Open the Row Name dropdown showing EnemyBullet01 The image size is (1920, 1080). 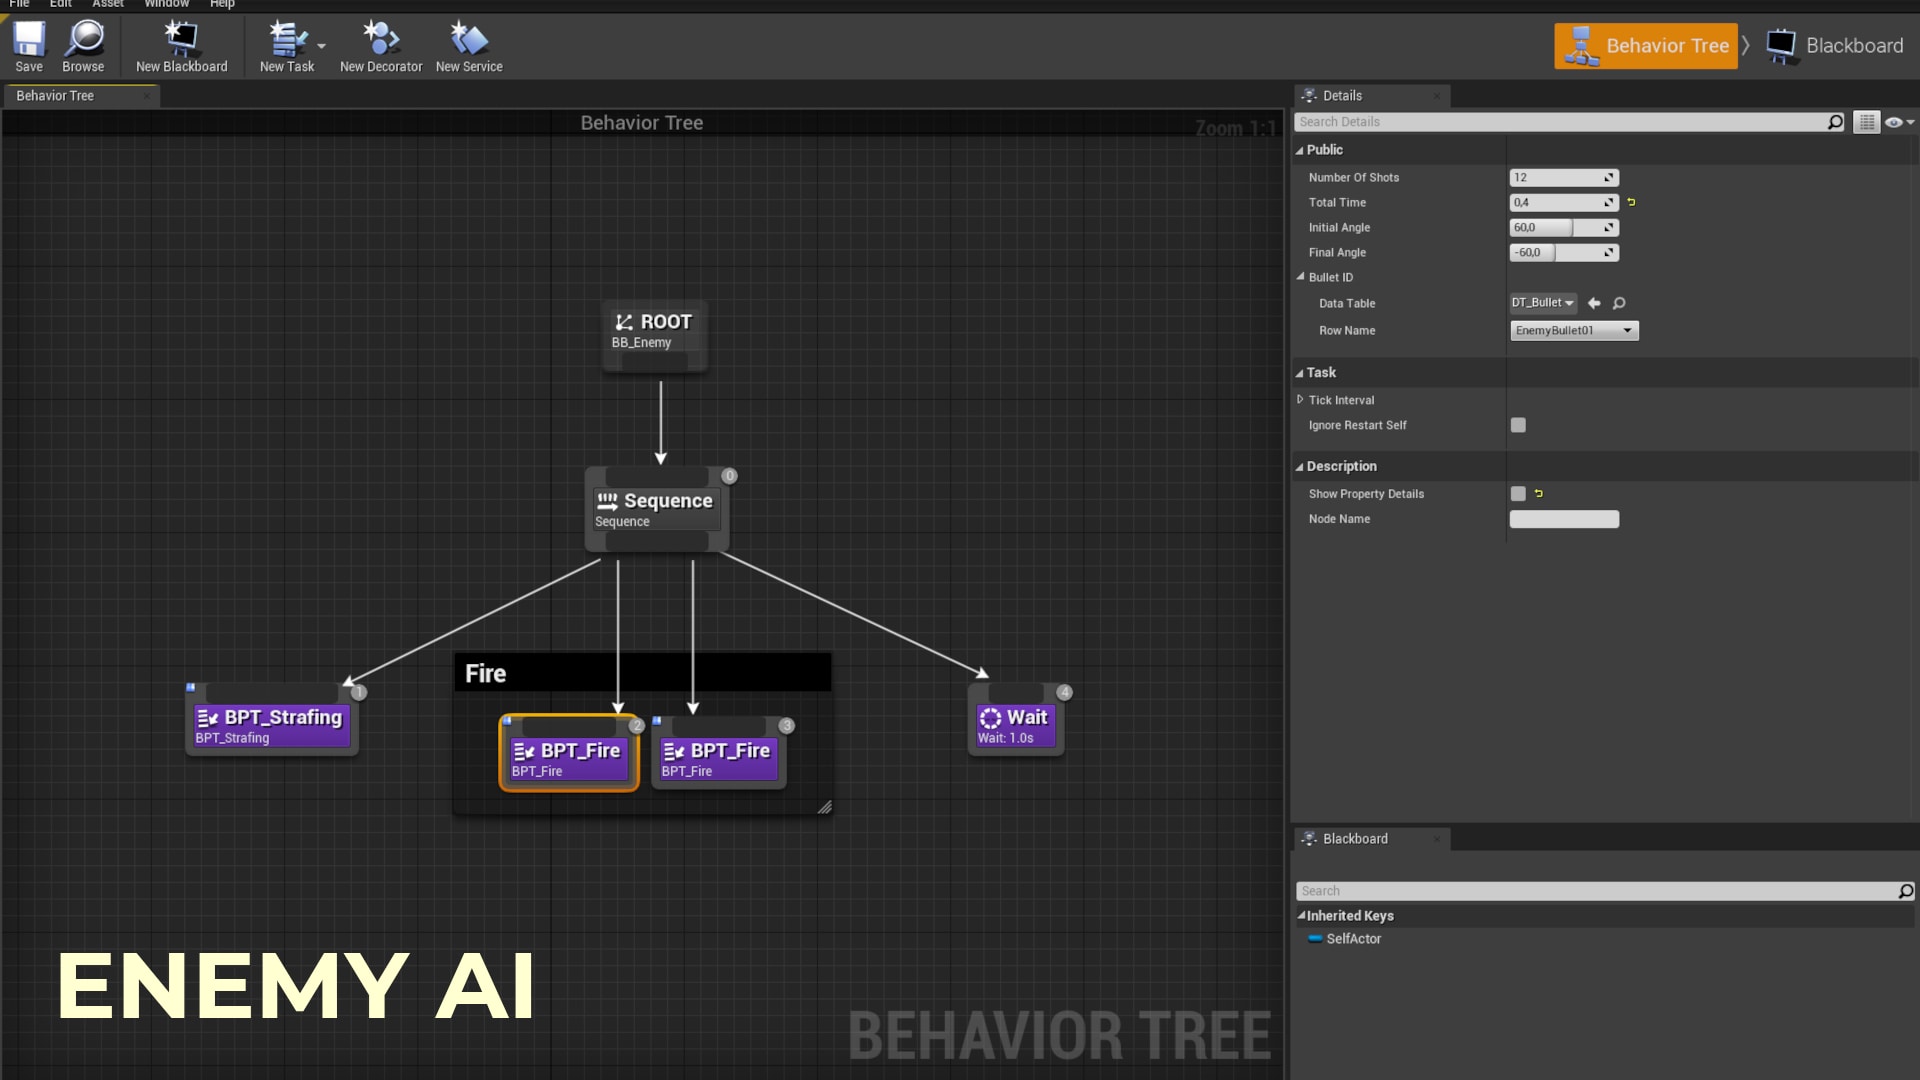(1573, 330)
